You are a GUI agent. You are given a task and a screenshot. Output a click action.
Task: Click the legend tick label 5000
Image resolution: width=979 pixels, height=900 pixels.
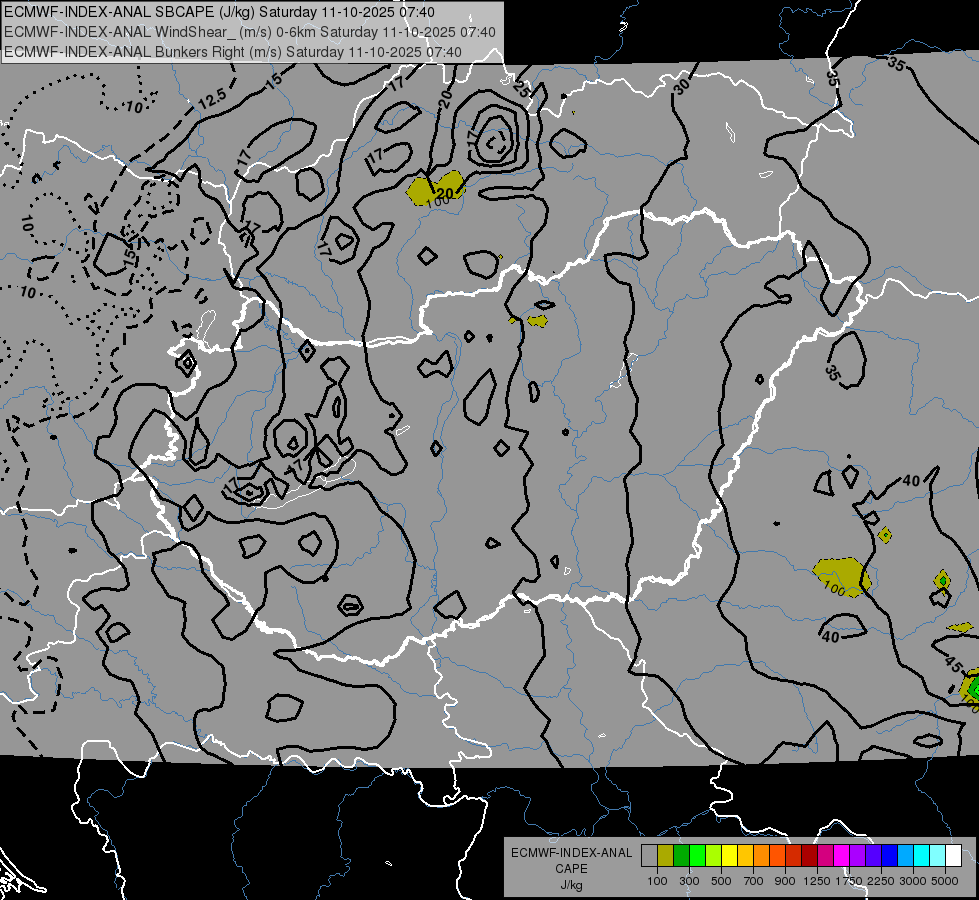(x=945, y=881)
